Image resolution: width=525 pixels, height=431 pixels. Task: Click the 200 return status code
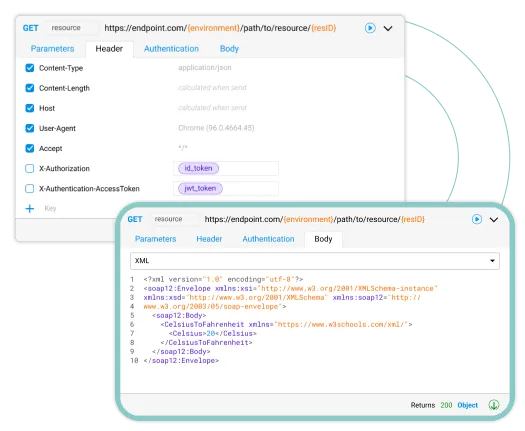coord(446,405)
